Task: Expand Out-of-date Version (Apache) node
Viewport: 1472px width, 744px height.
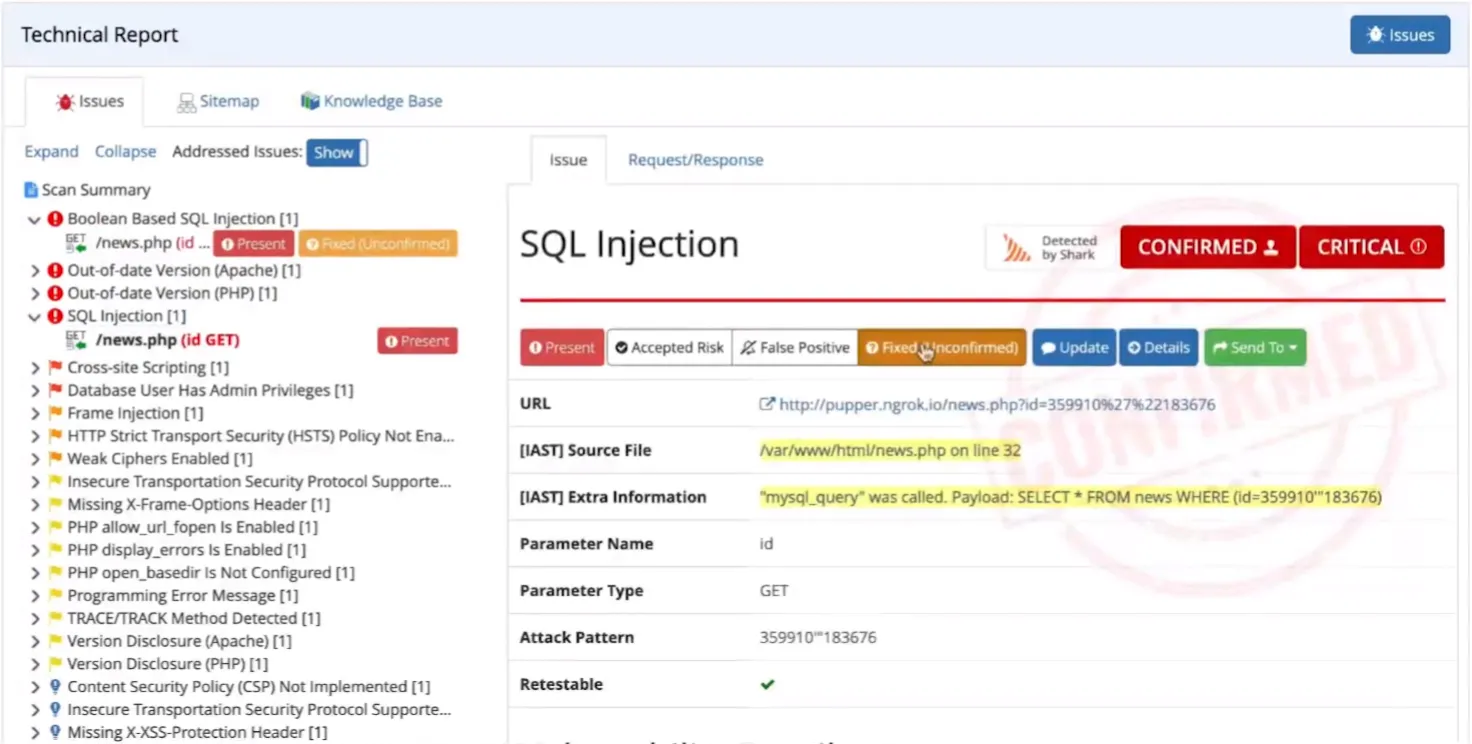Action: pyautogui.click(x=35, y=271)
